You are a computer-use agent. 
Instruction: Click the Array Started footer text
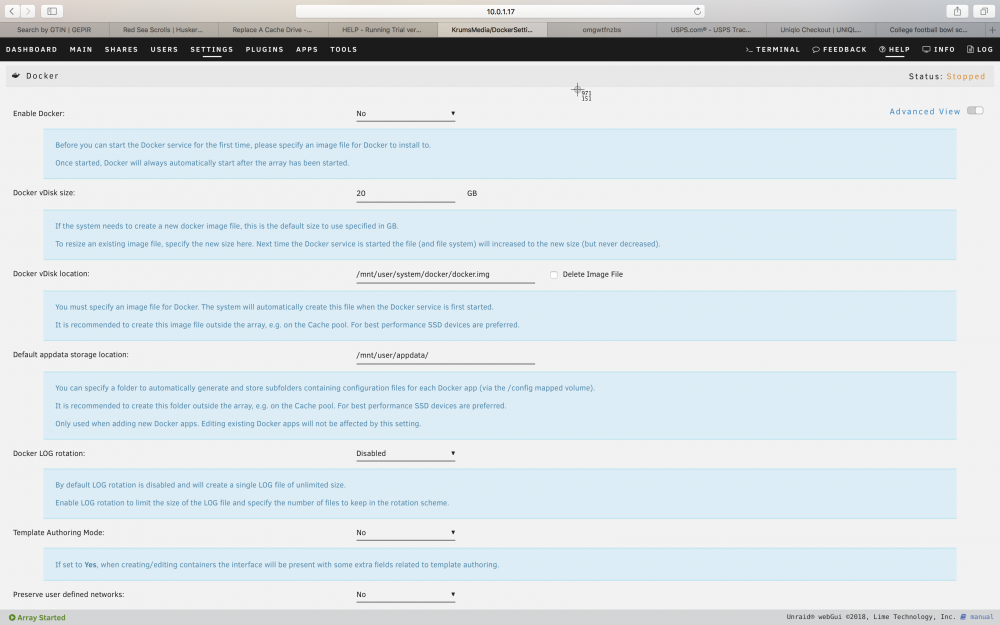[41, 617]
